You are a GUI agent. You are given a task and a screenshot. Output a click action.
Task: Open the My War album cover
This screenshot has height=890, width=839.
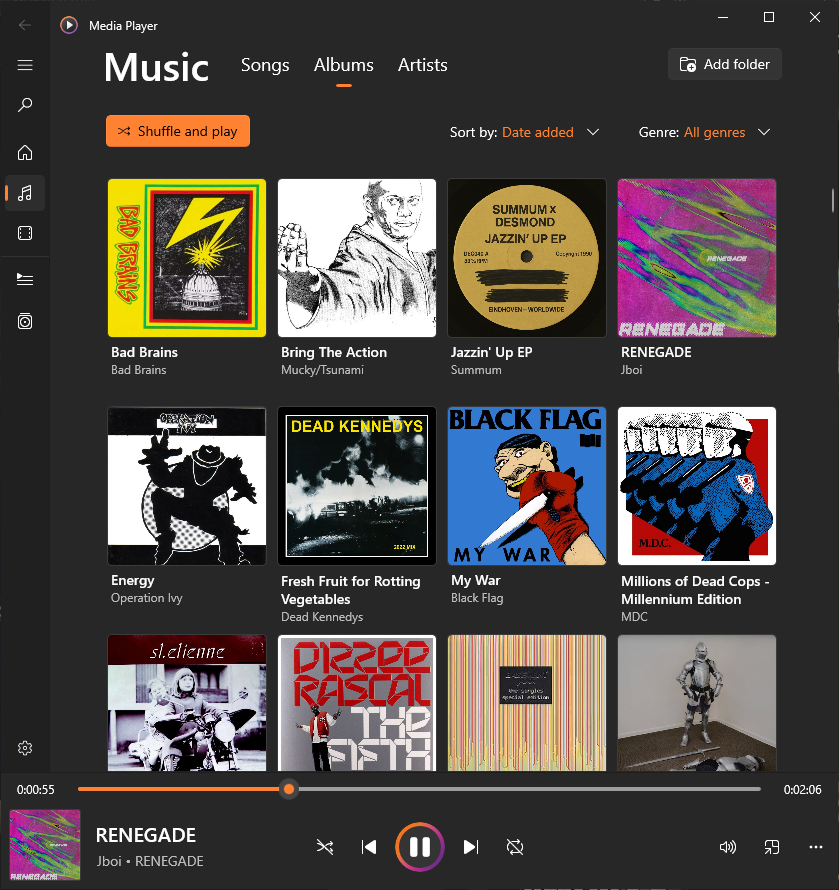(527, 486)
